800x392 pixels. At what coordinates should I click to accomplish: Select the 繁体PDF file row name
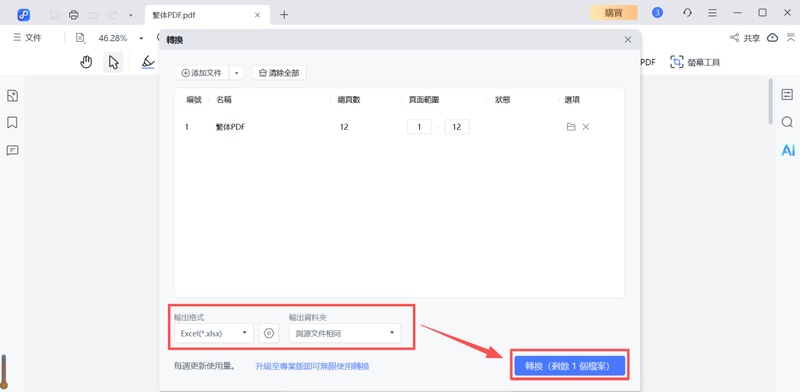230,127
